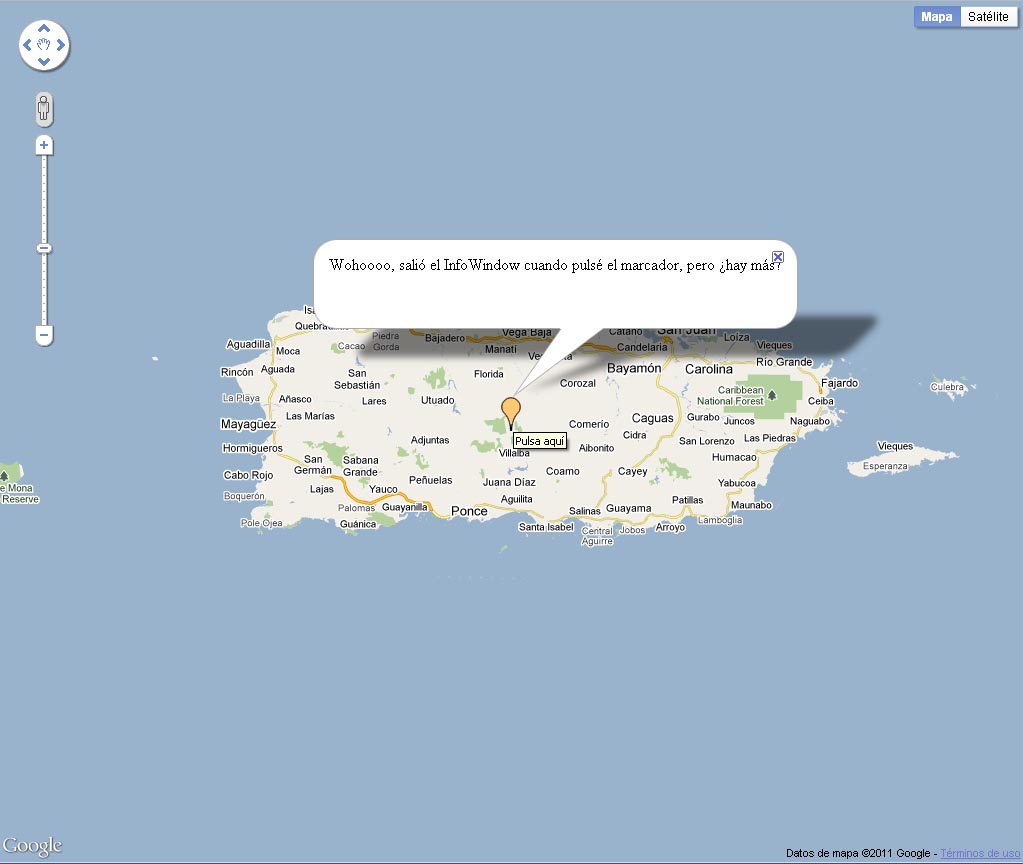Click the pan up arrow
This screenshot has height=864, width=1023.
[44, 28]
